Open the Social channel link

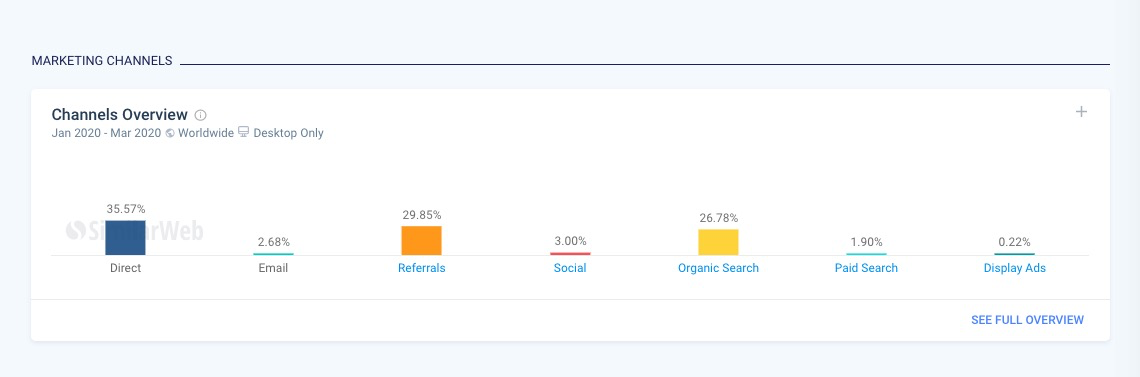pyautogui.click(x=570, y=268)
